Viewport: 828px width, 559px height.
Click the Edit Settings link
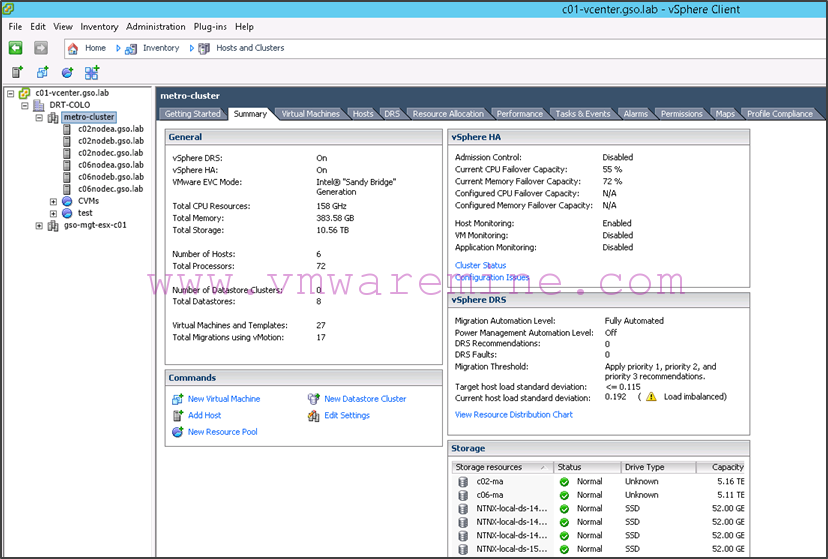(x=347, y=415)
